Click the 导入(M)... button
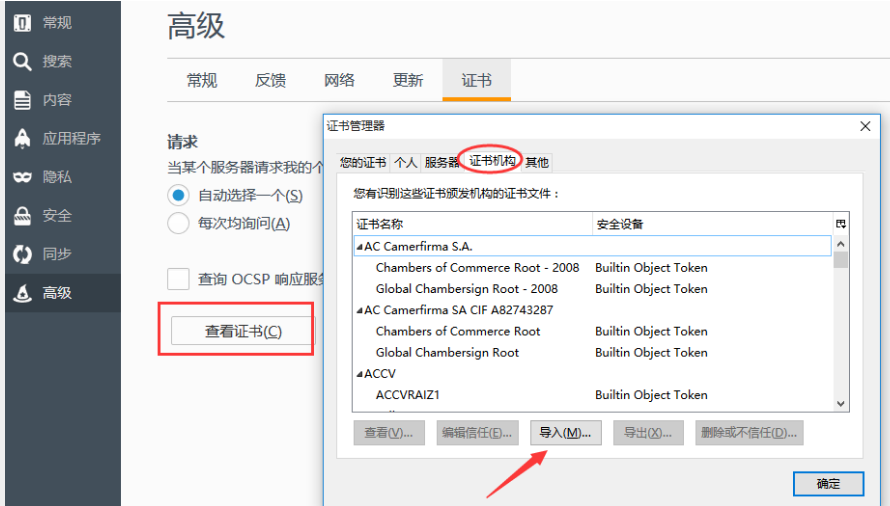The image size is (890, 506). point(565,433)
